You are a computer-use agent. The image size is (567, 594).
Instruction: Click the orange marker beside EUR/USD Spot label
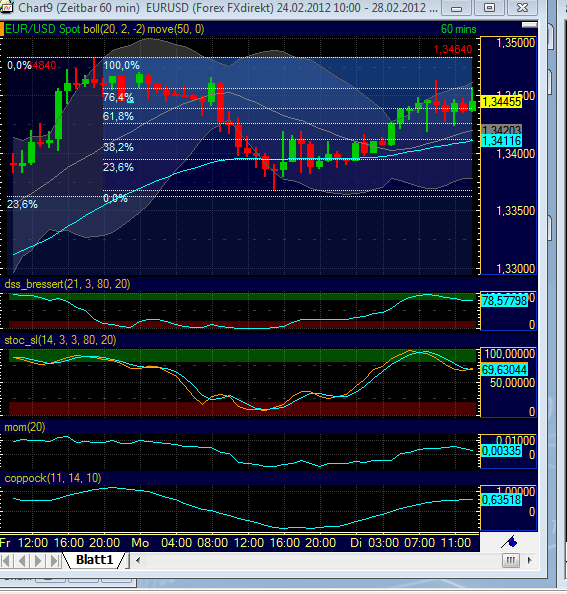[x=2, y=29]
